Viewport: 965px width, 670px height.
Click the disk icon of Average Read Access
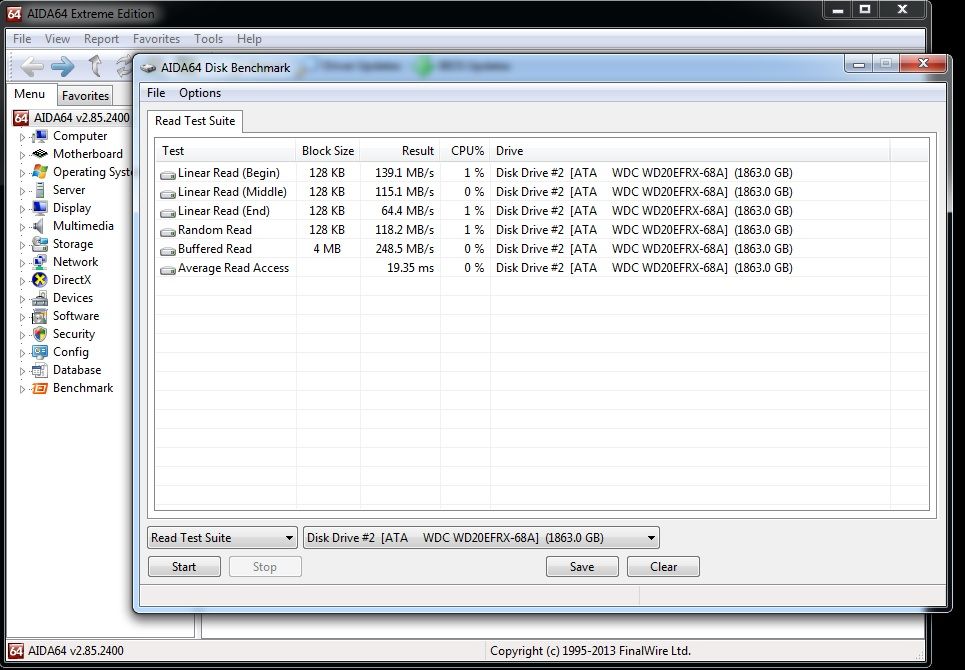[167, 269]
